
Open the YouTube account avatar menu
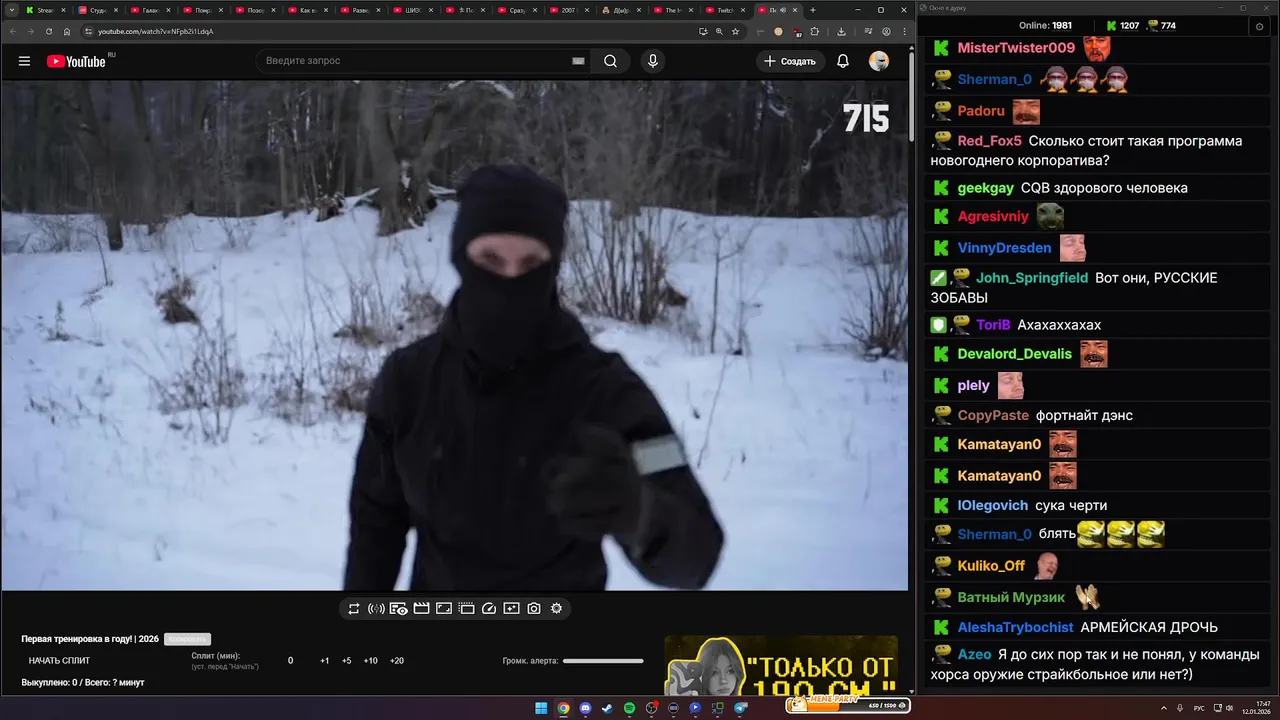pyautogui.click(x=879, y=61)
